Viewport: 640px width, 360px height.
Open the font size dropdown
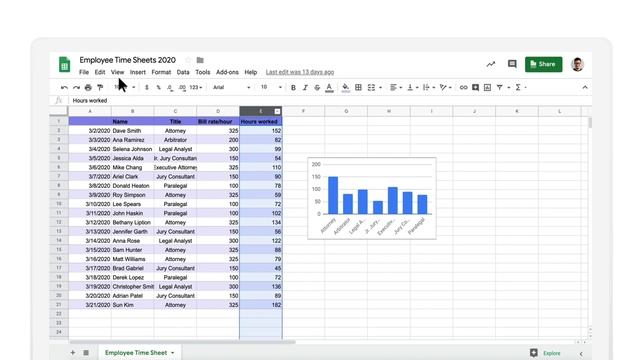271,87
